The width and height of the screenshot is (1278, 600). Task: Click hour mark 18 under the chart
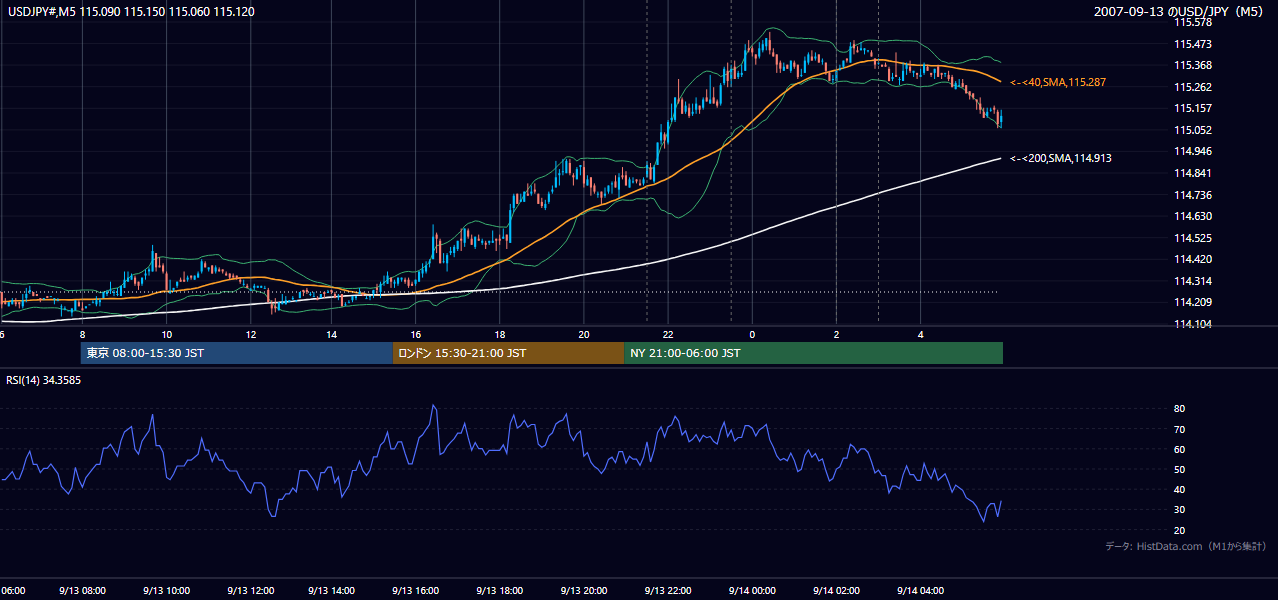(x=501, y=334)
